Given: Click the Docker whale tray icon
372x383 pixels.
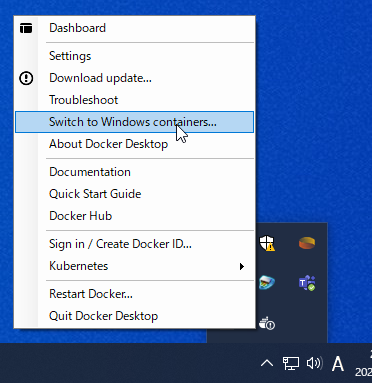Looking at the screenshot, I should (267, 323).
